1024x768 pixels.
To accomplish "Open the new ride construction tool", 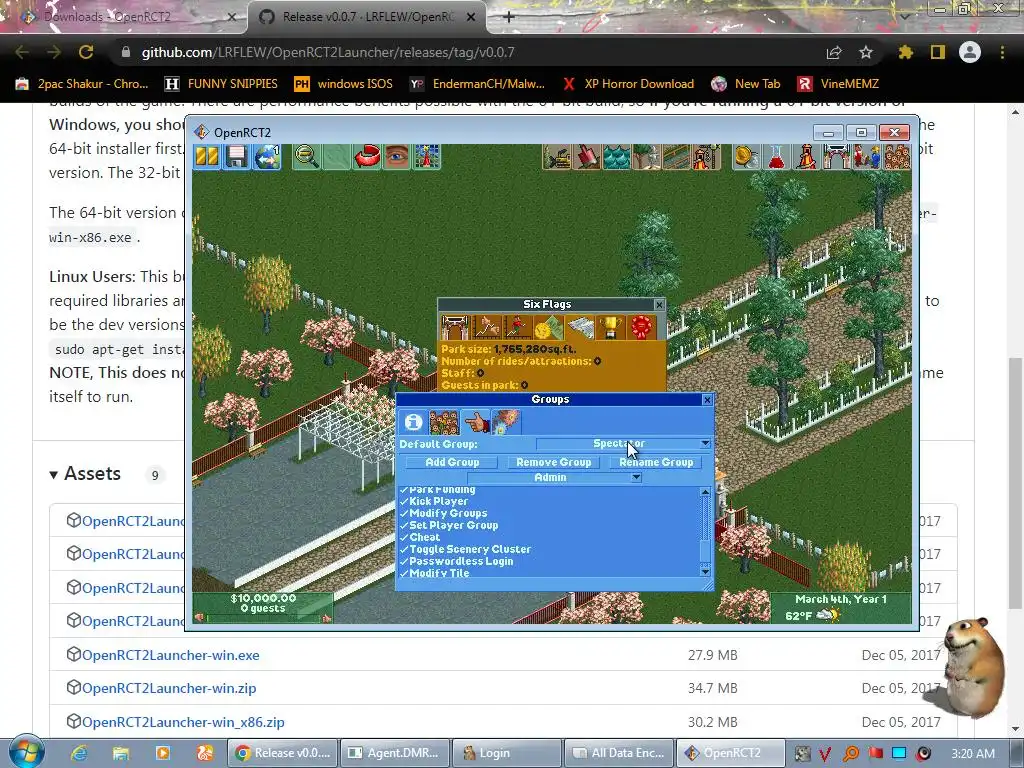I will [x=706, y=157].
